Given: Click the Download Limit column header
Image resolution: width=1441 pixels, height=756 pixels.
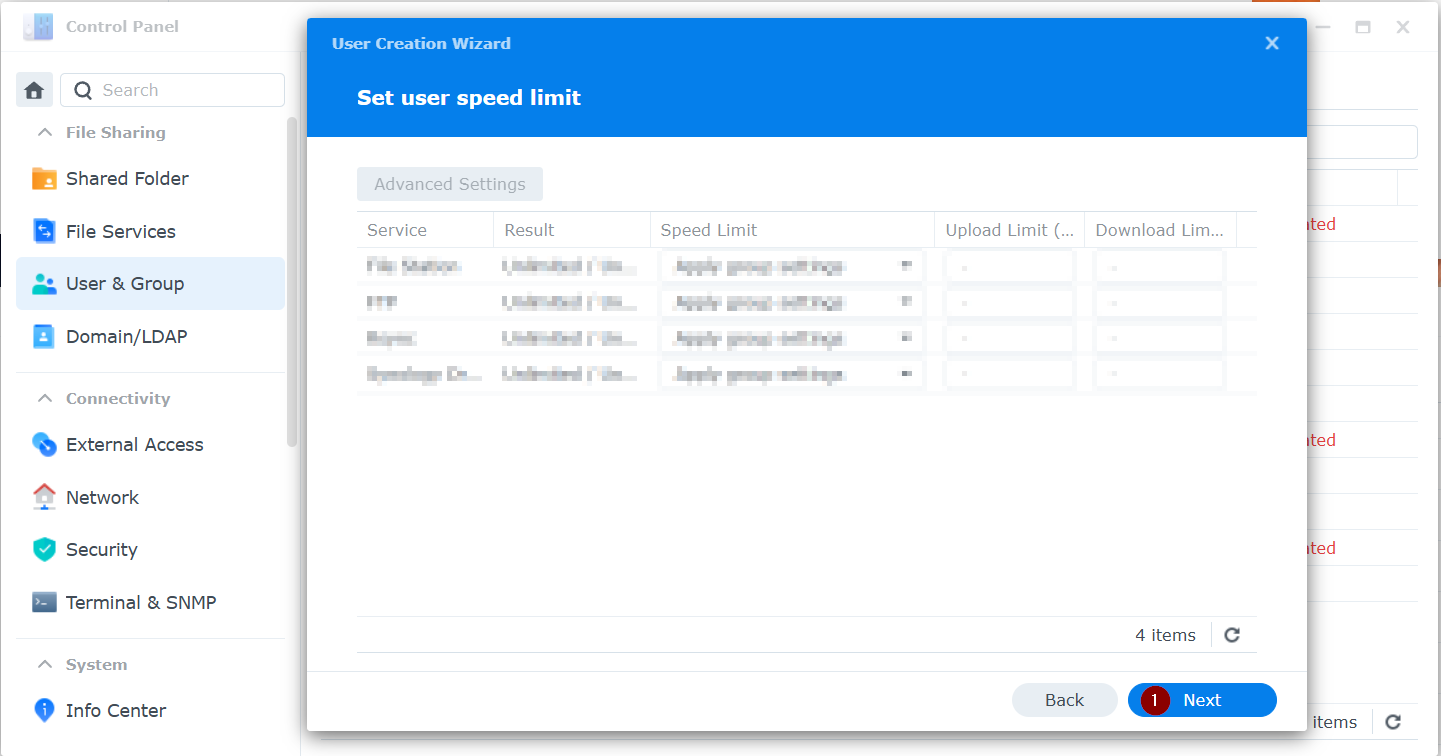Looking at the screenshot, I should [x=1160, y=230].
